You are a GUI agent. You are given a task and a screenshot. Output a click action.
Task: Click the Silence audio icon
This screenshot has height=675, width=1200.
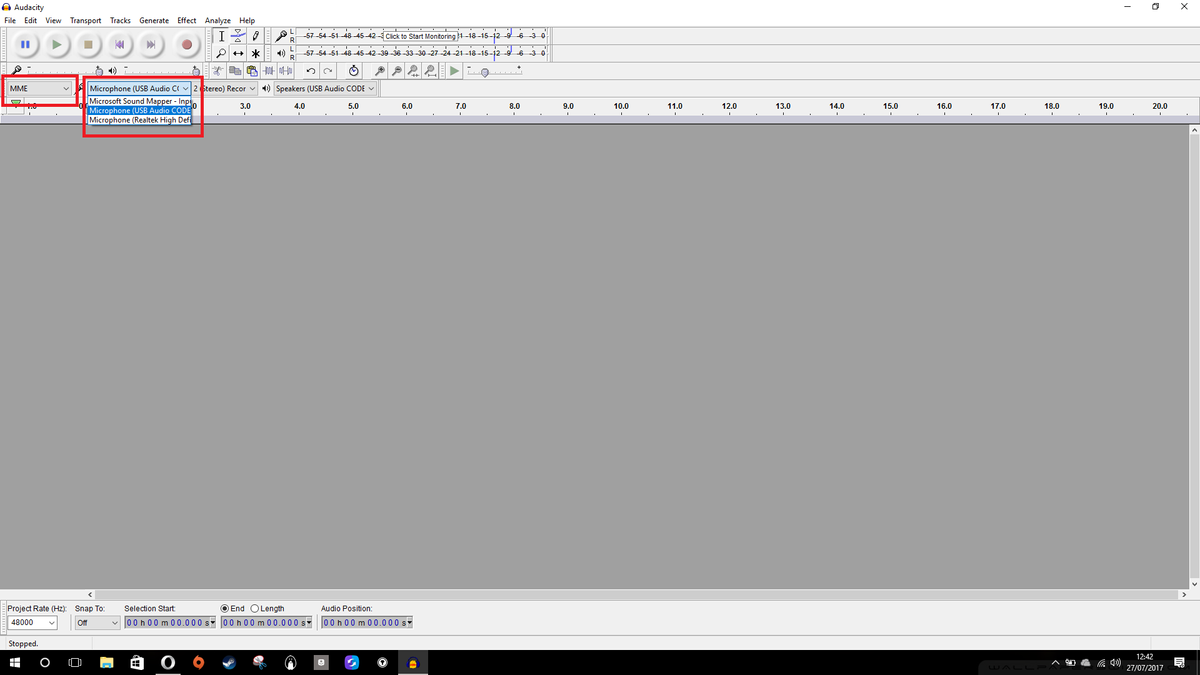click(286, 71)
